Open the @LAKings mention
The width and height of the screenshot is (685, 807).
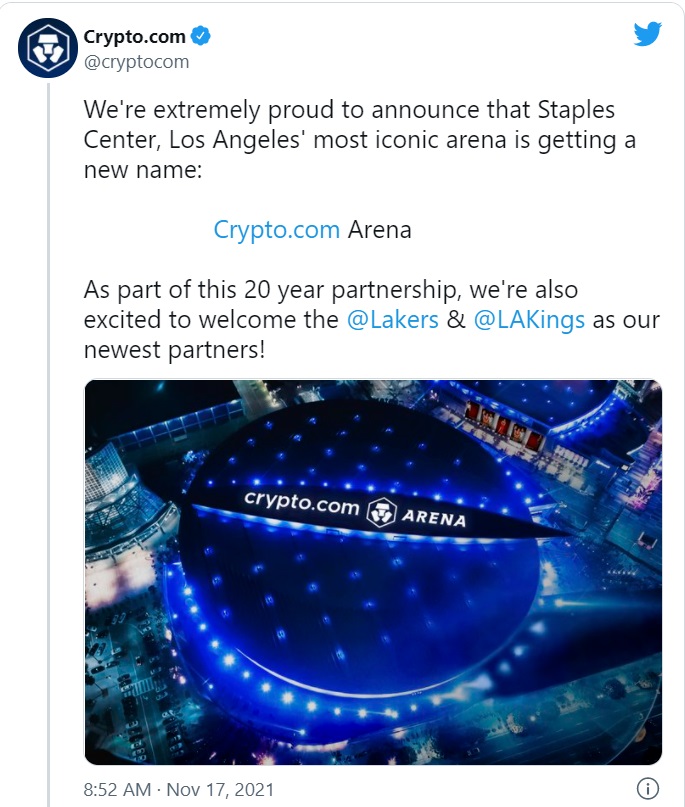(529, 320)
